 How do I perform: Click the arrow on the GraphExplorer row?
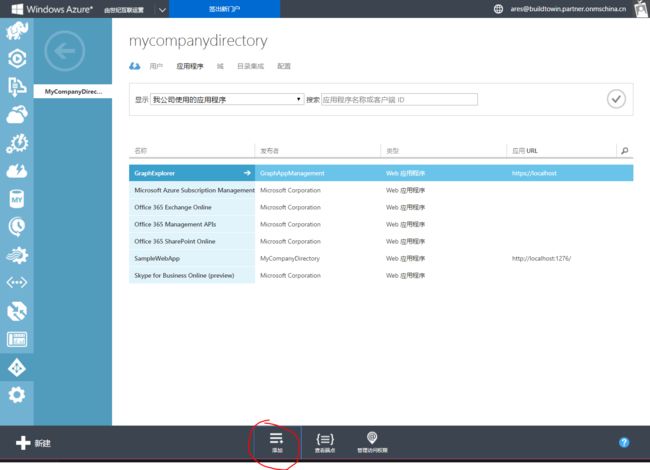(x=247, y=173)
